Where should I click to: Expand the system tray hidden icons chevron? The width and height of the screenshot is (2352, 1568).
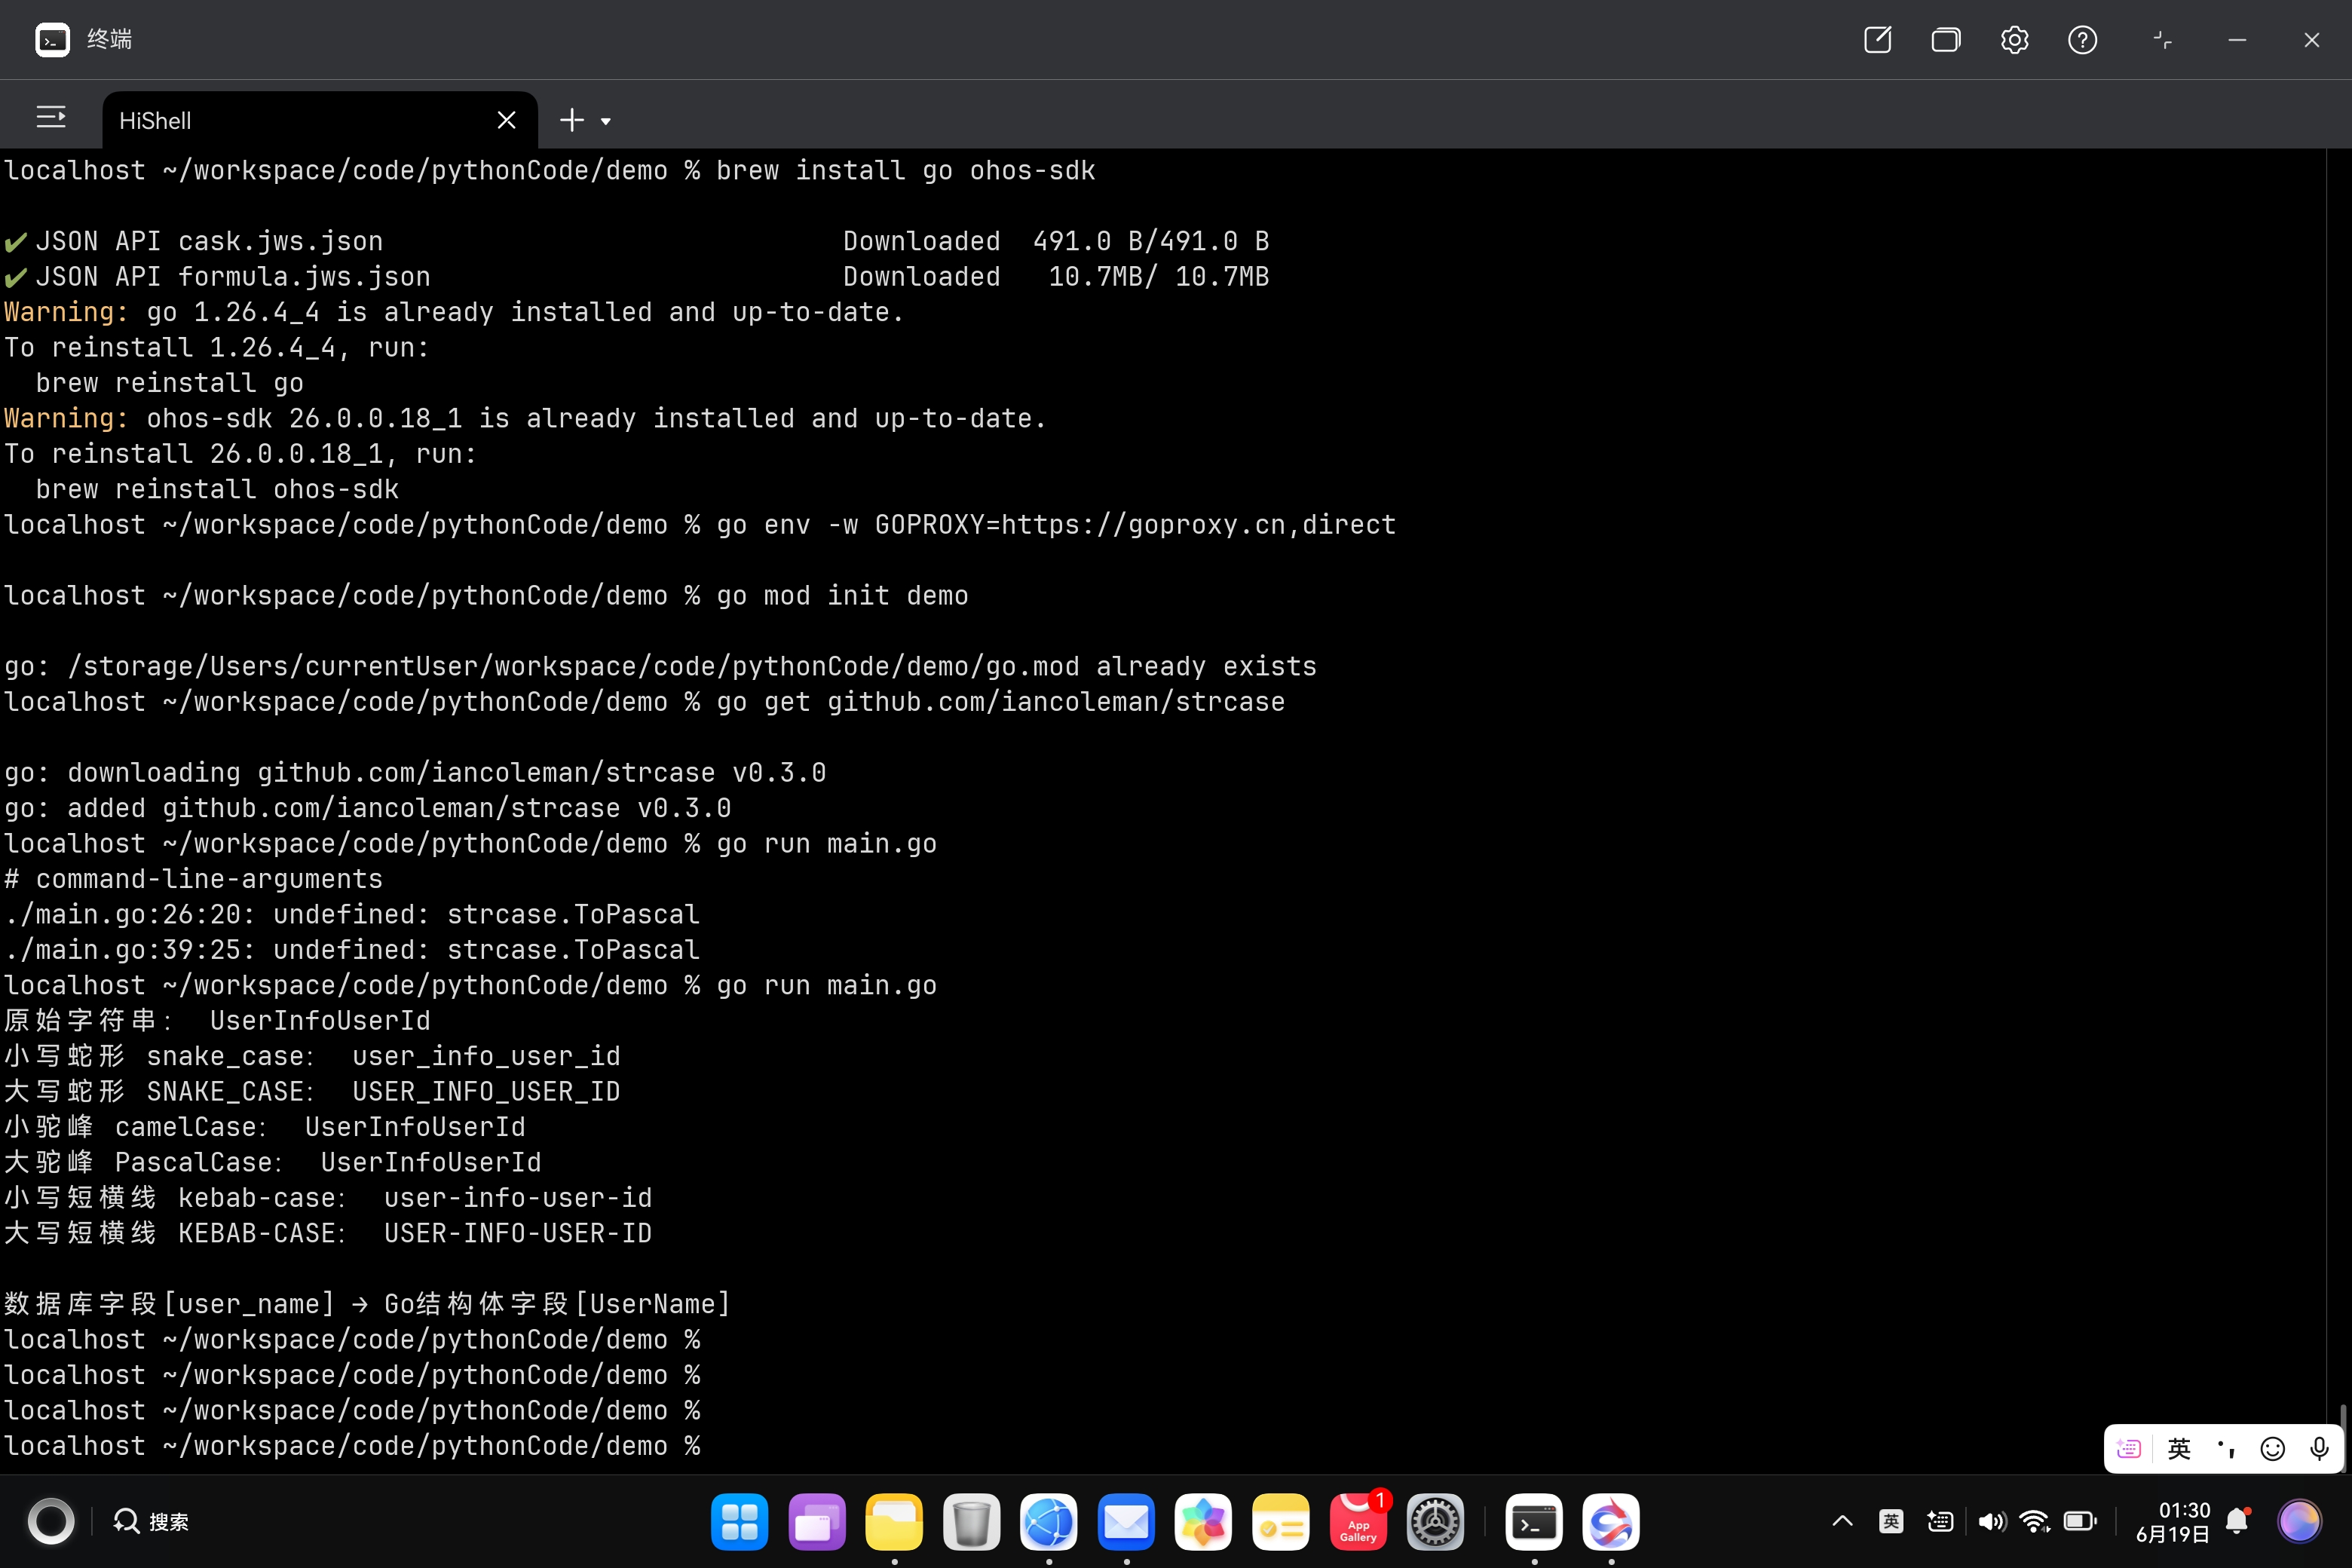(1842, 1522)
